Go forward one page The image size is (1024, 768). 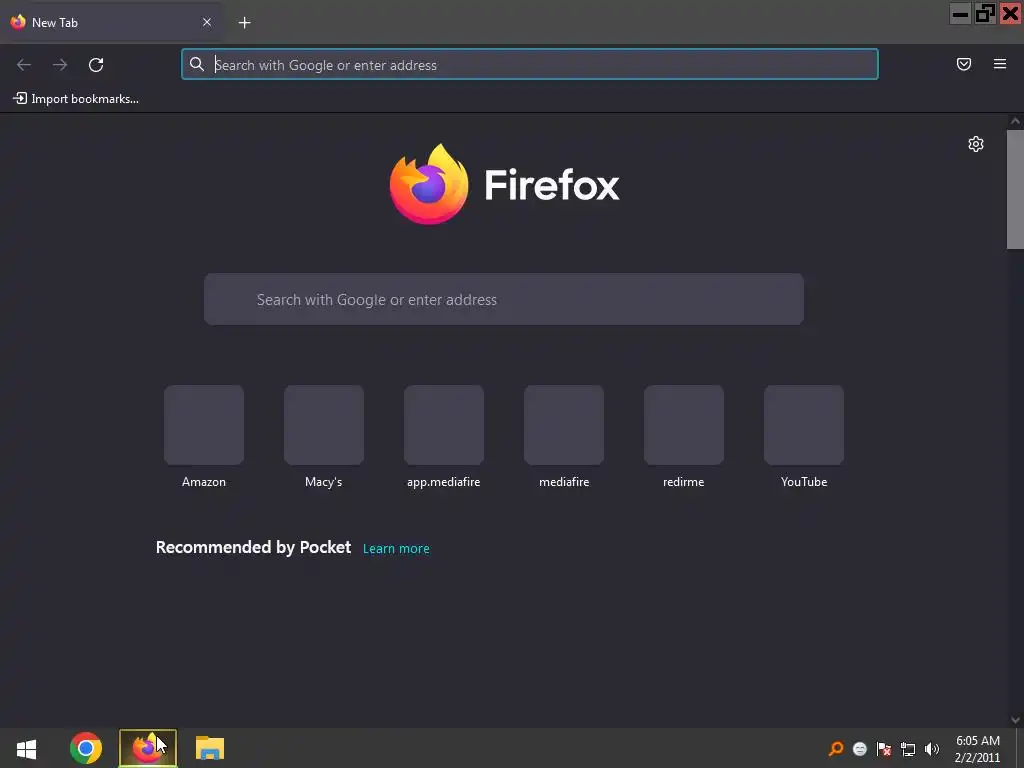[60, 65]
